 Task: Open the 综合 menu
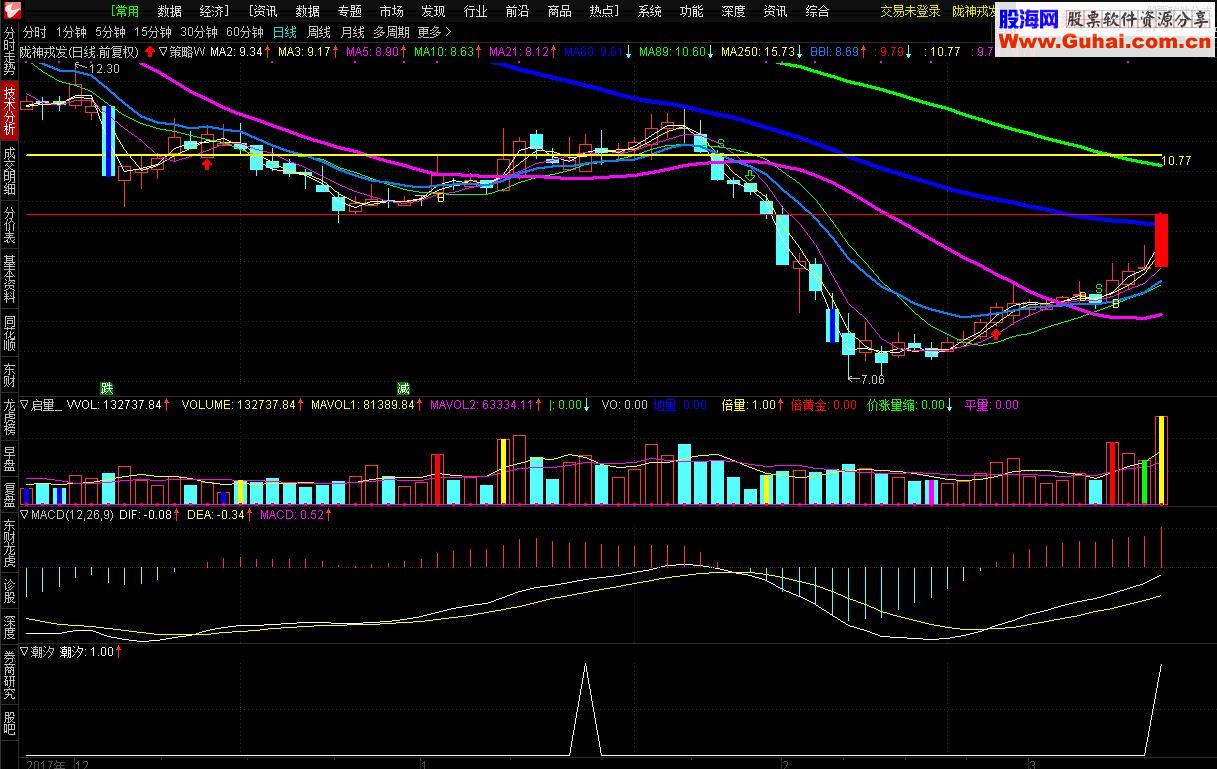pos(818,12)
